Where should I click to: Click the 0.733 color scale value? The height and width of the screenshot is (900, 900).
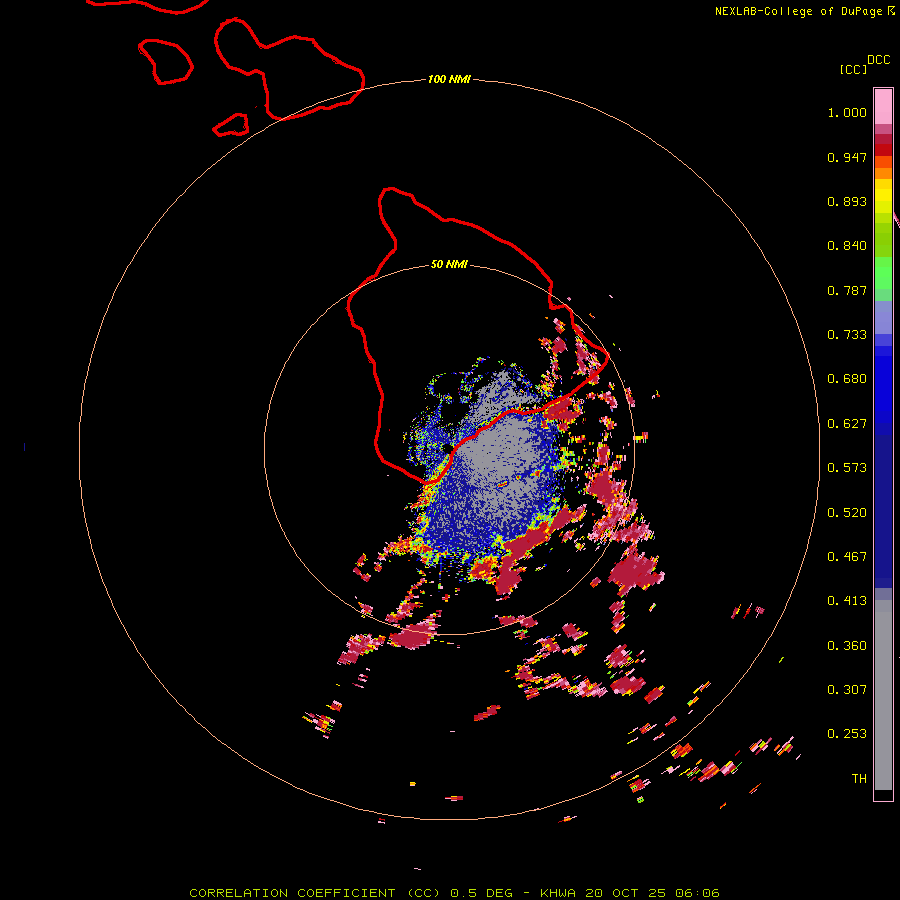coord(847,335)
